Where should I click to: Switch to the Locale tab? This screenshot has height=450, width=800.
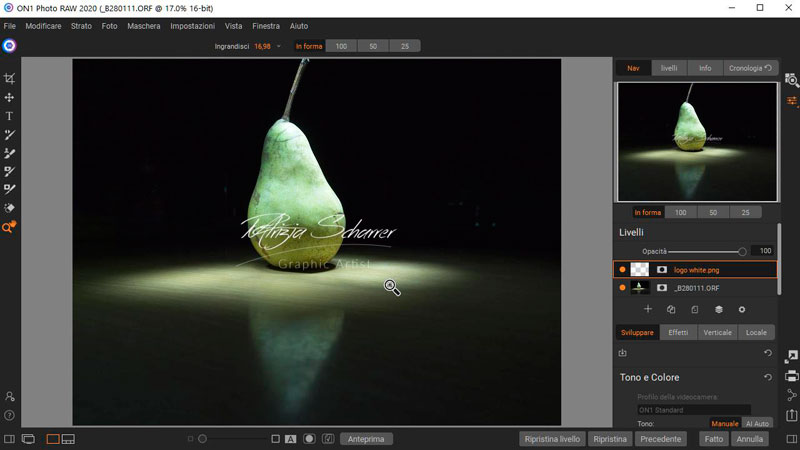pos(756,332)
